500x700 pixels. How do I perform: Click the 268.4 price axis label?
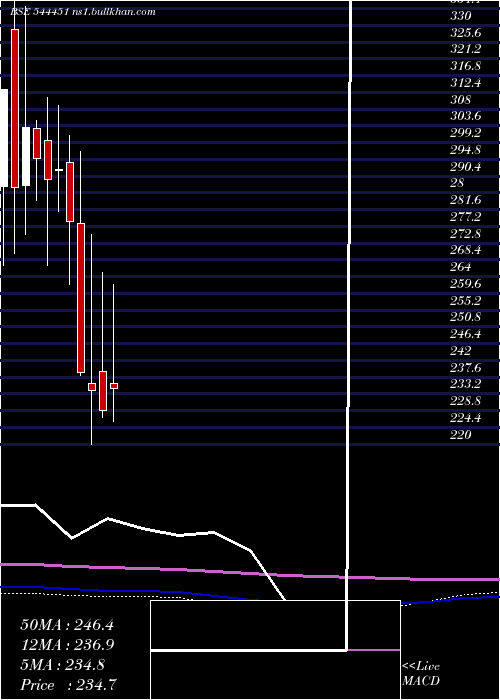tap(465, 250)
